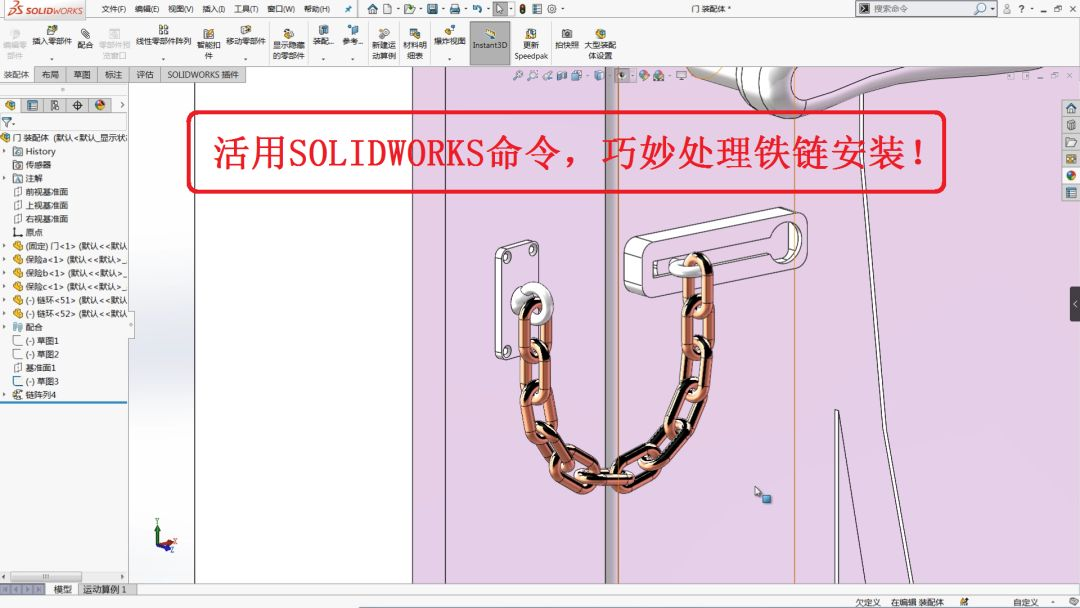Click the Section View icon in view toolbar
This screenshot has width=1080, height=608.
click(562, 75)
